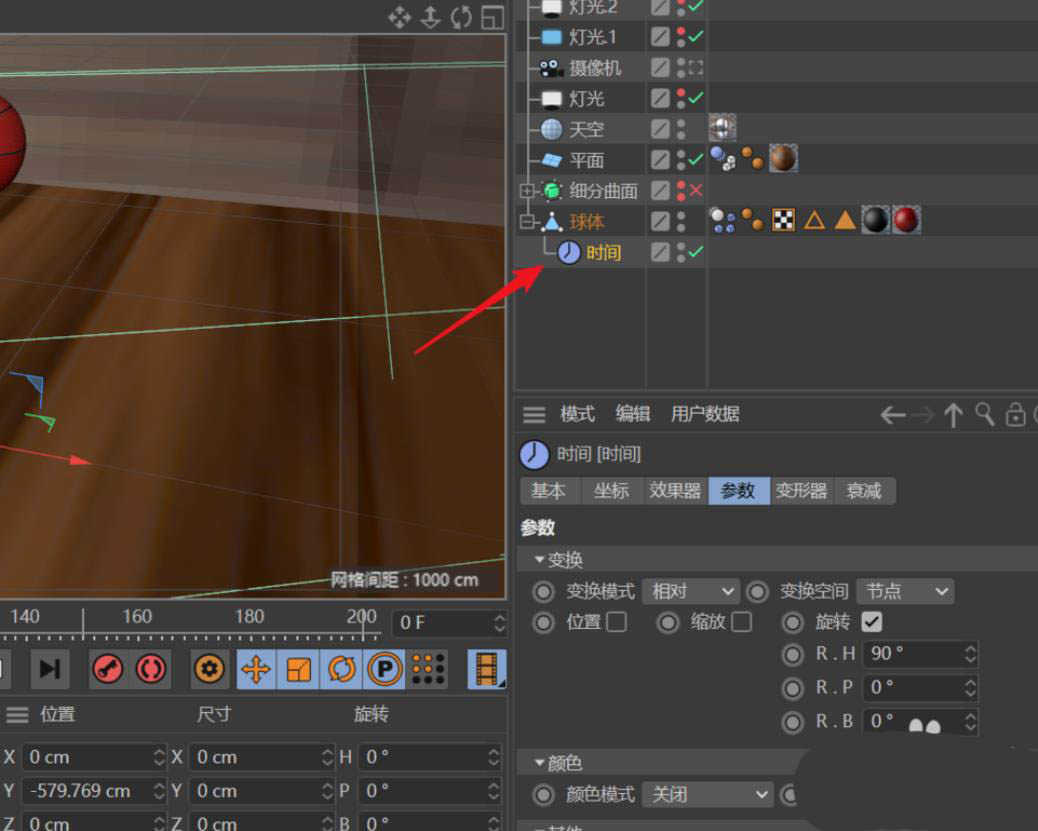Enable the 位置 (position) checkbox
The image size is (1038, 831).
[x=617, y=622]
